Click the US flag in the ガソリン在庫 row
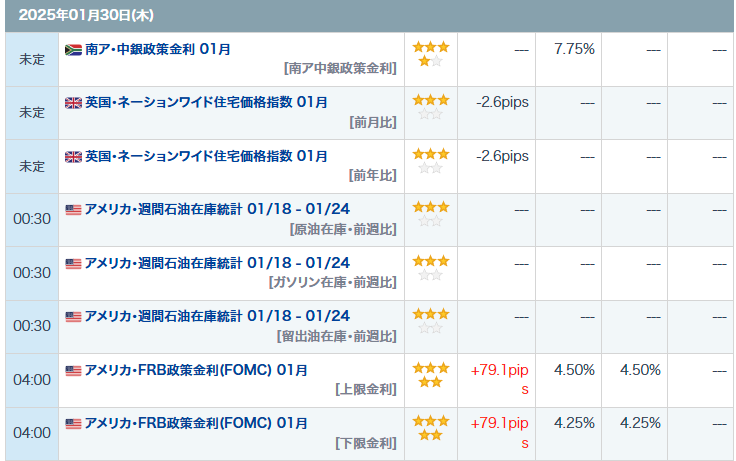Viewport: 736px width, 461px height. [73, 263]
